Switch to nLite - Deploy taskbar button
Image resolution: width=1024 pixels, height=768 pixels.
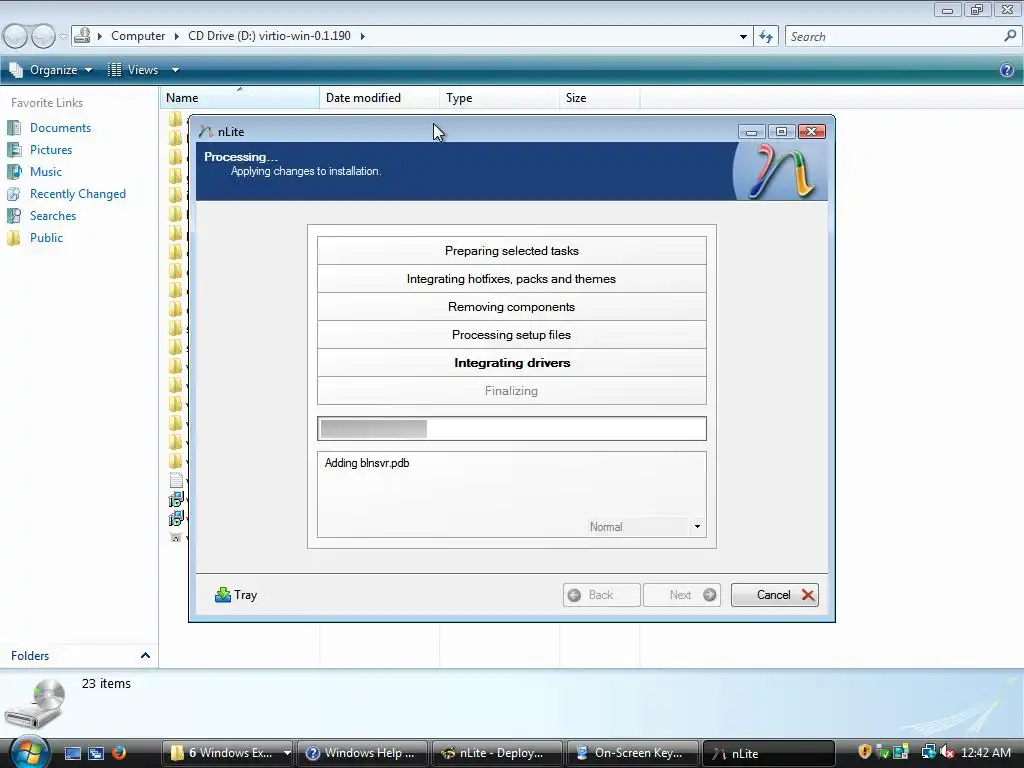[498, 753]
